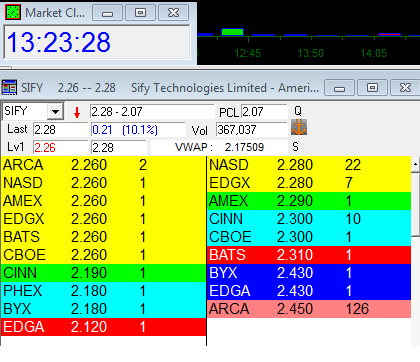Click the 0.21 (10.1%) change field
Viewport: 420px width, 362px height.
pyautogui.click(x=138, y=130)
